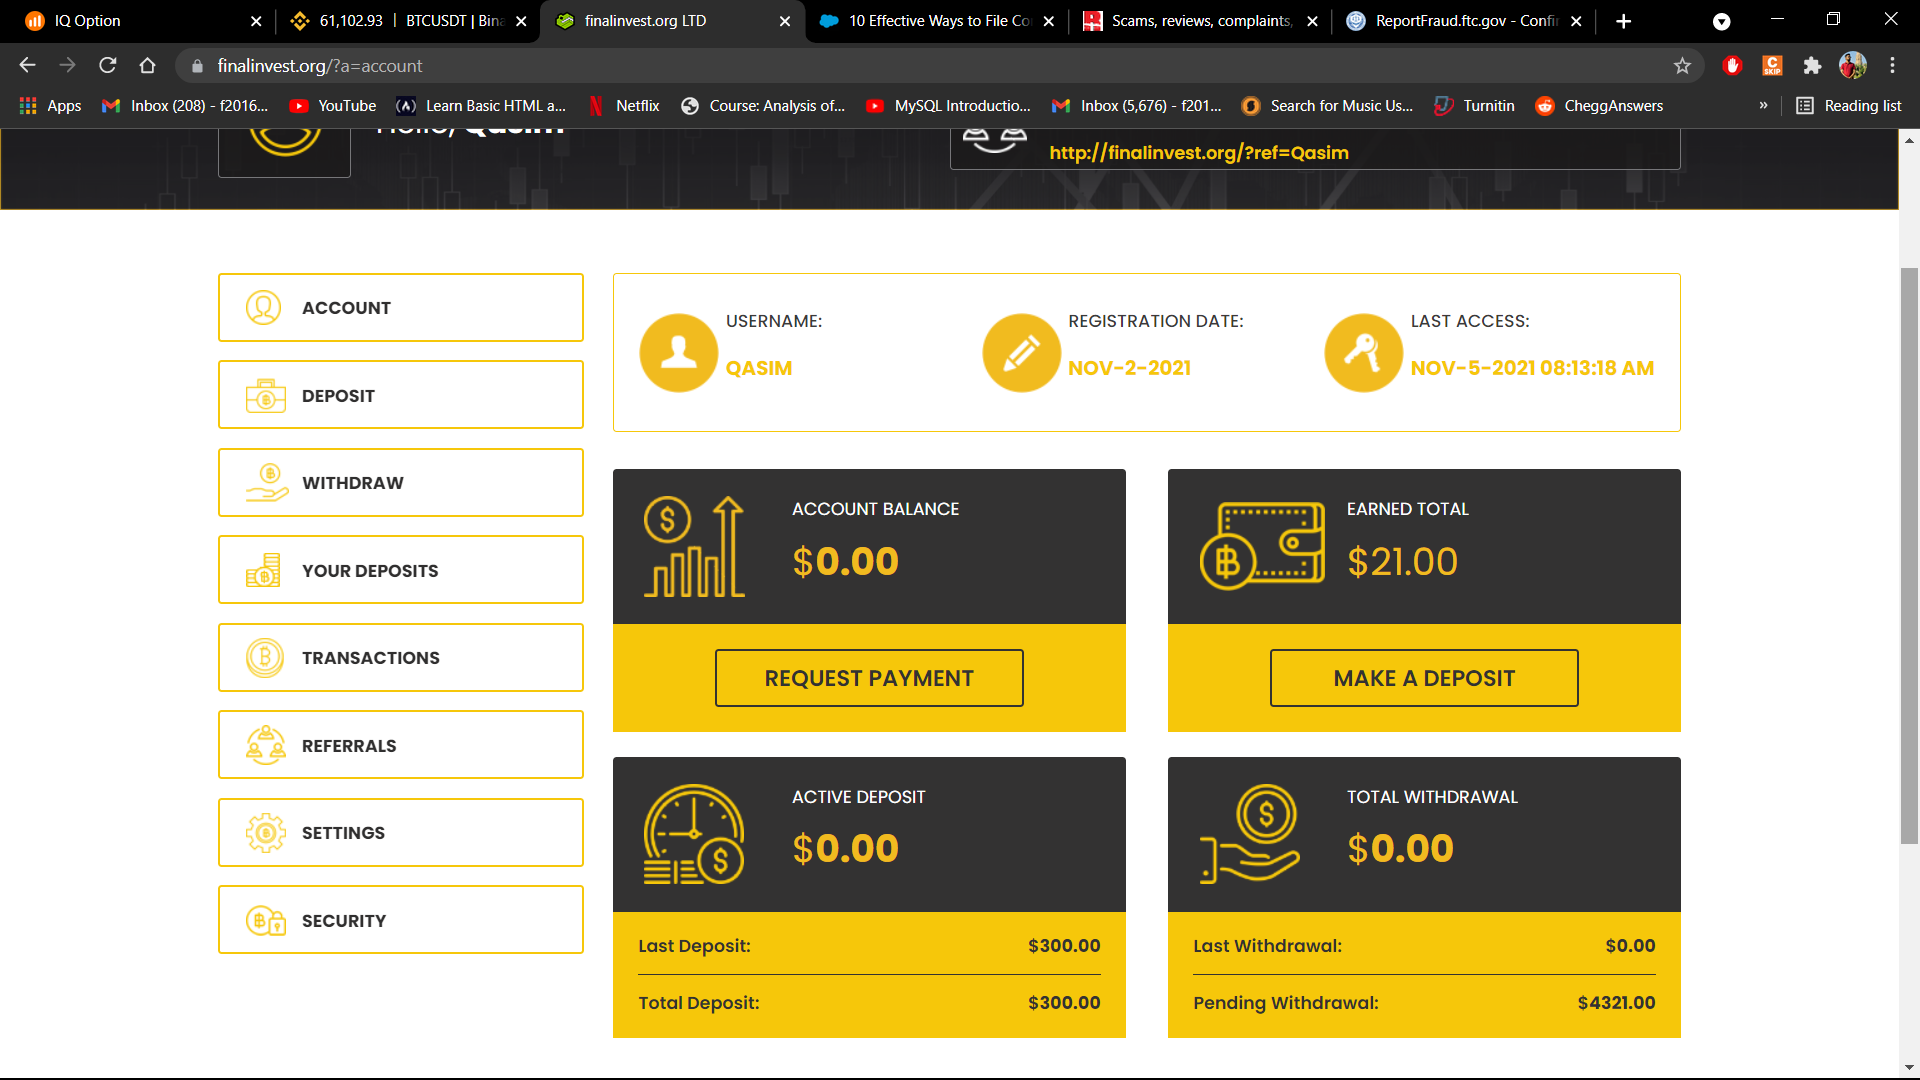Click the NOV-2-2021 registration date text
The image size is (1920, 1080).
point(1129,368)
